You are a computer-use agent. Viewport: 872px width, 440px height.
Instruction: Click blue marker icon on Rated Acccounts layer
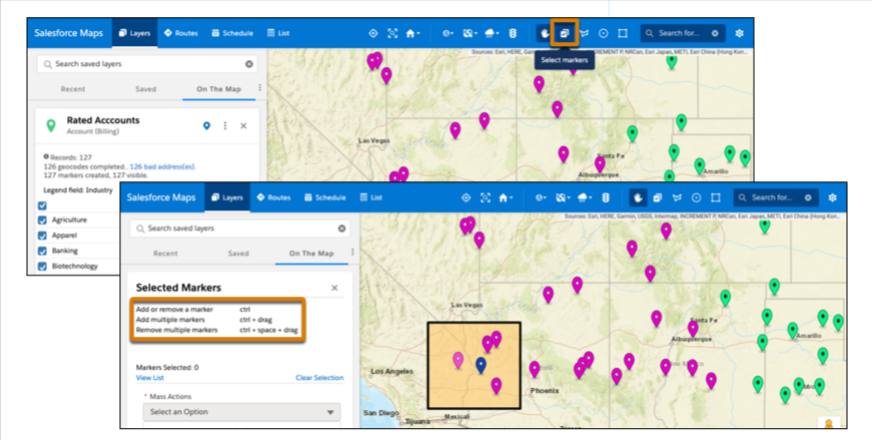(x=206, y=126)
